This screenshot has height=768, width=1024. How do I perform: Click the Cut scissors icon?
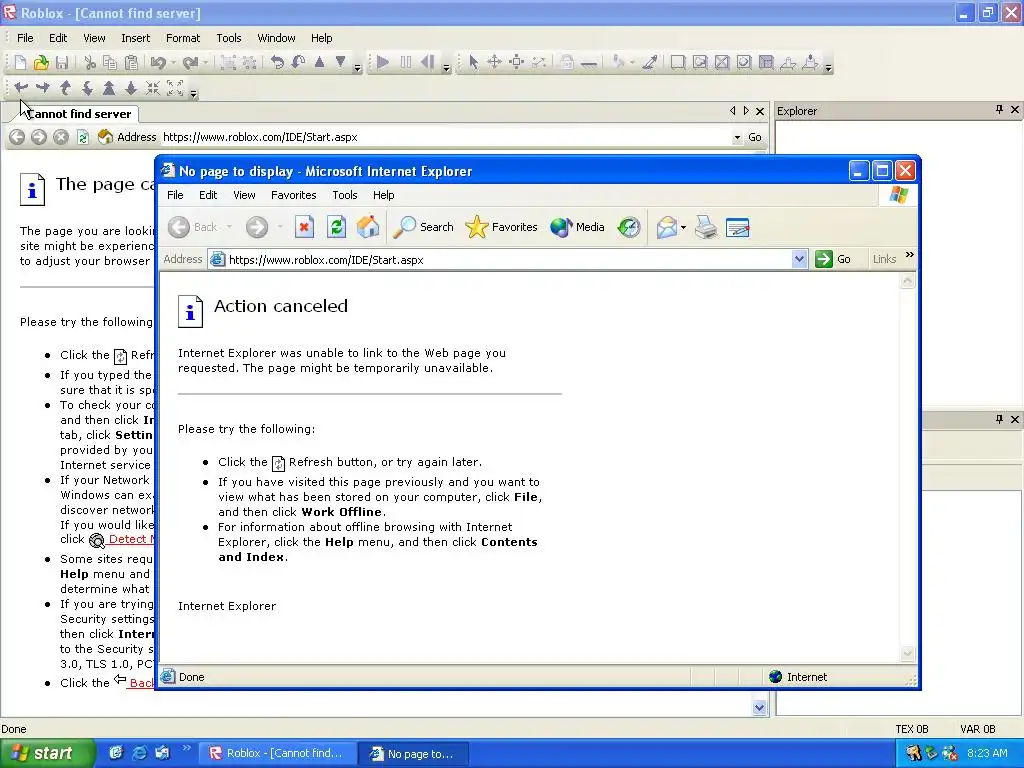tap(89, 63)
